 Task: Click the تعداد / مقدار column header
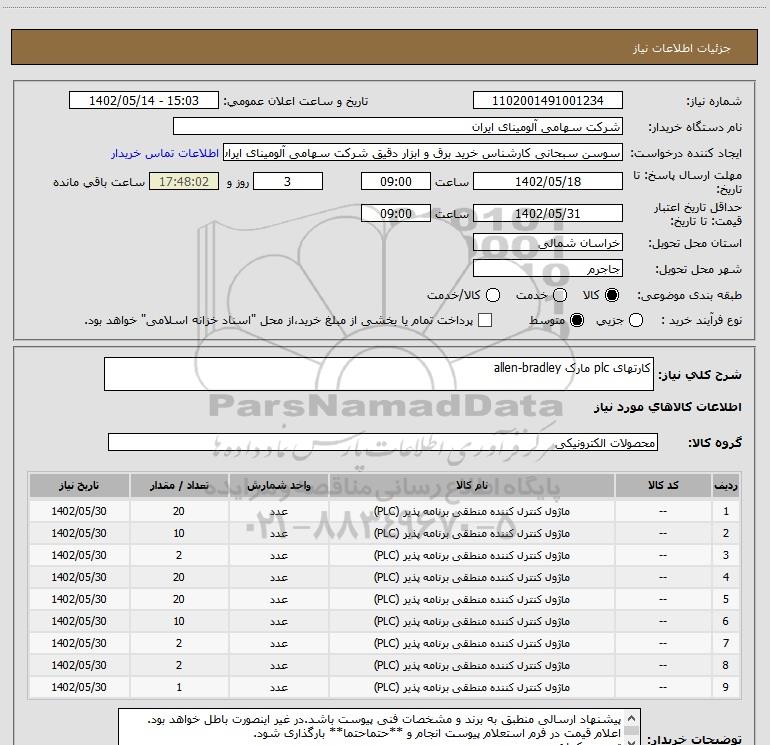tap(178, 485)
